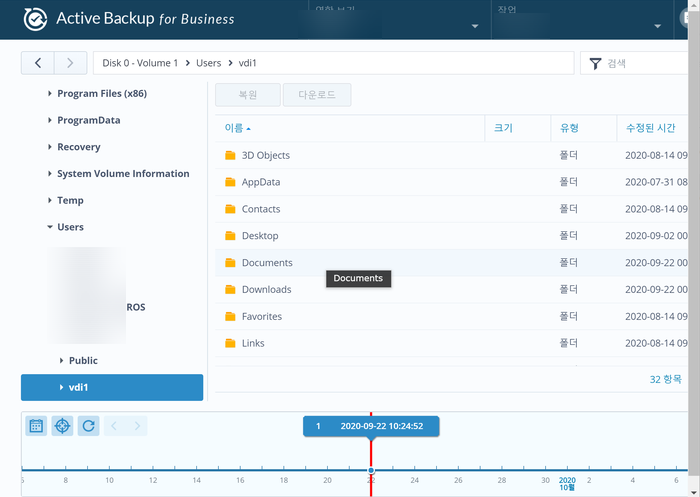Expand System Volume Information node
Screen dimensions: 700x497
pyautogui.click(x=50, y=173)
